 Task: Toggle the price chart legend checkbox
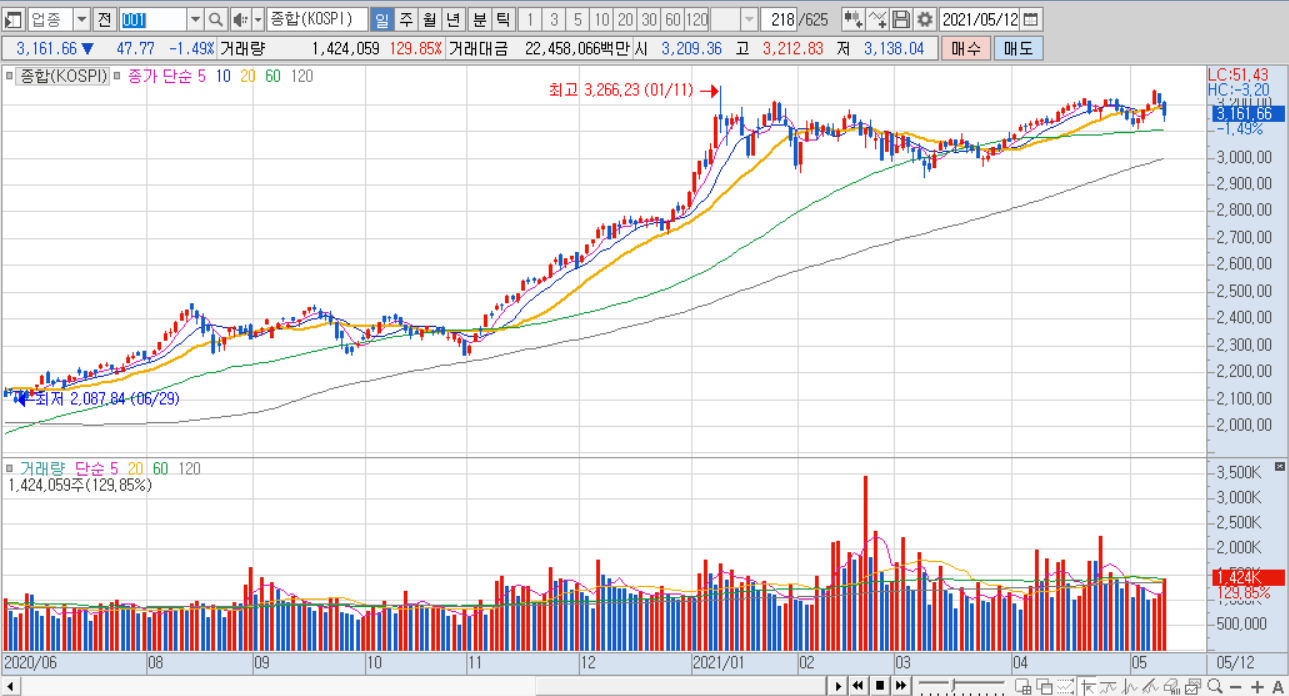(10, 76)
